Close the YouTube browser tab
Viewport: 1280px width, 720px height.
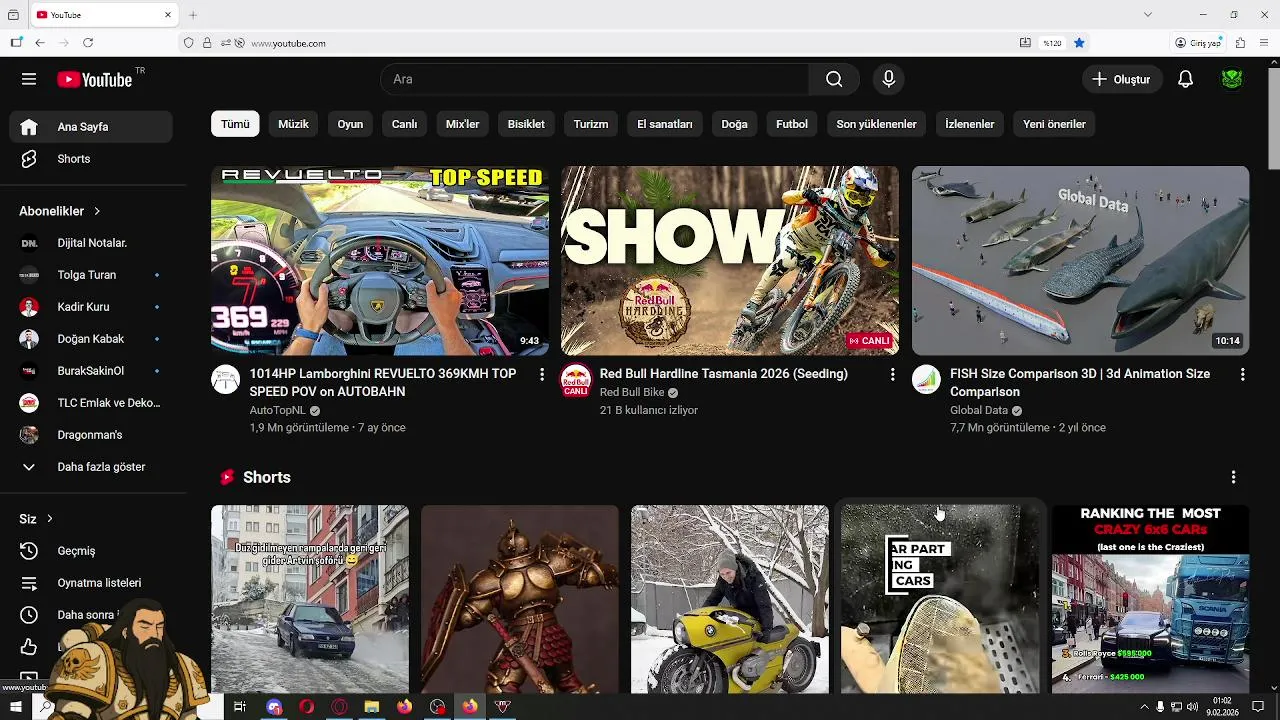point(168,15)
